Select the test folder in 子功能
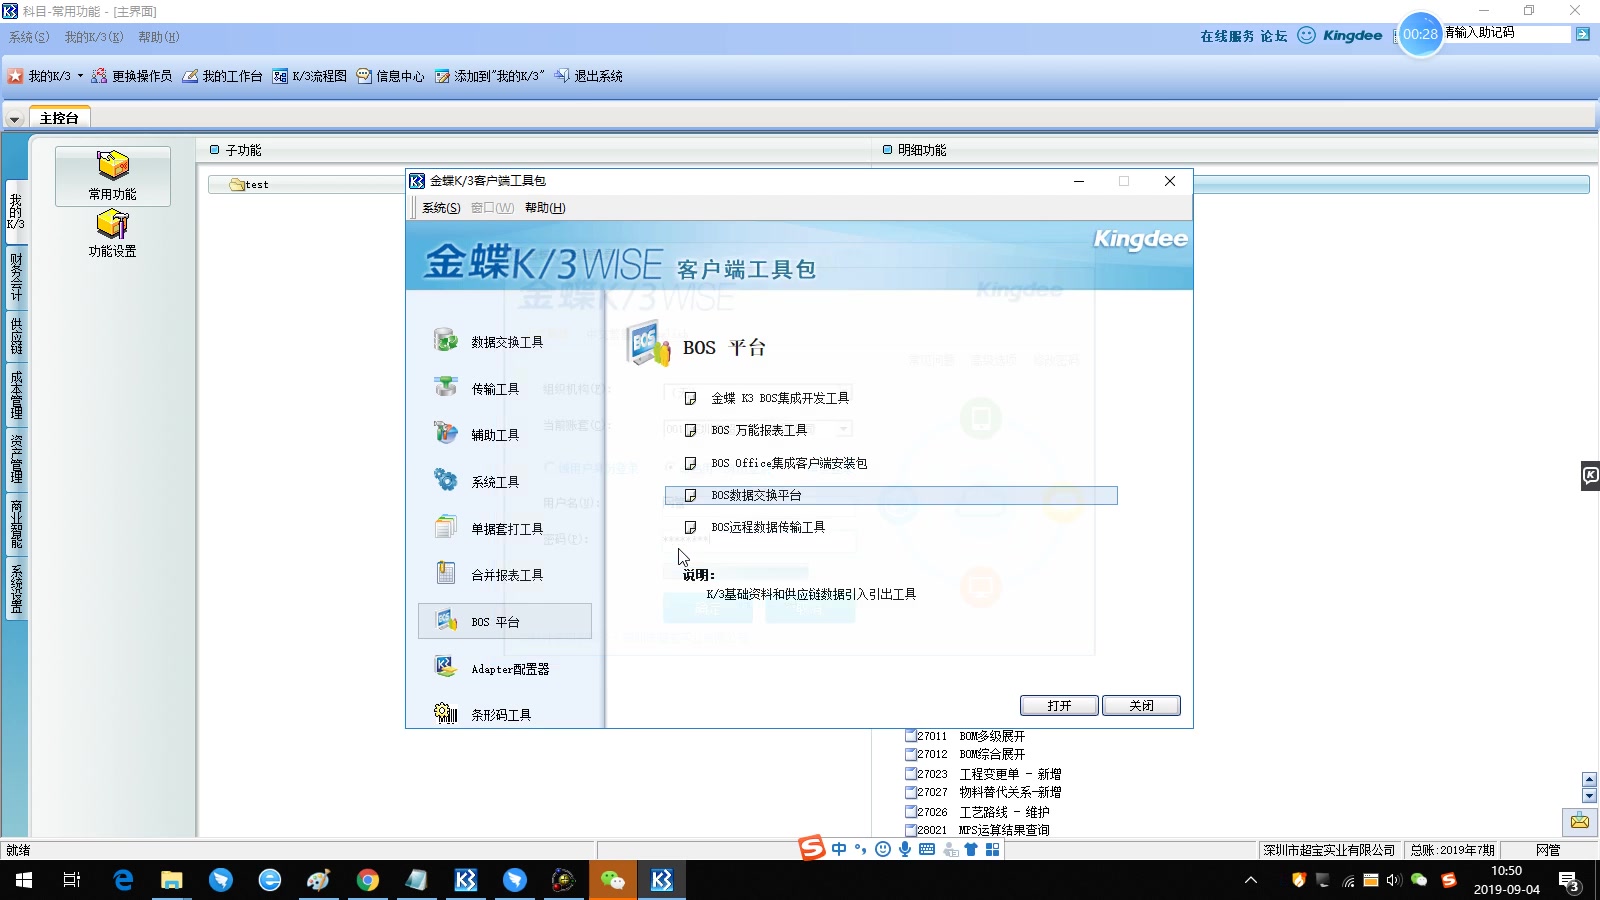This screenshot has width=1600, height=900. click(250, 184)
